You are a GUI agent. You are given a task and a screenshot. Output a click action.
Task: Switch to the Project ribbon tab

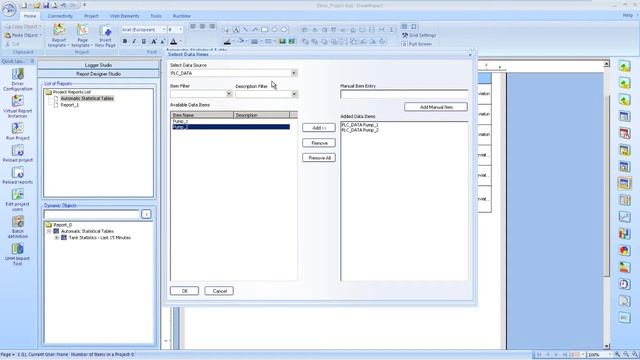tap(91, 16)
